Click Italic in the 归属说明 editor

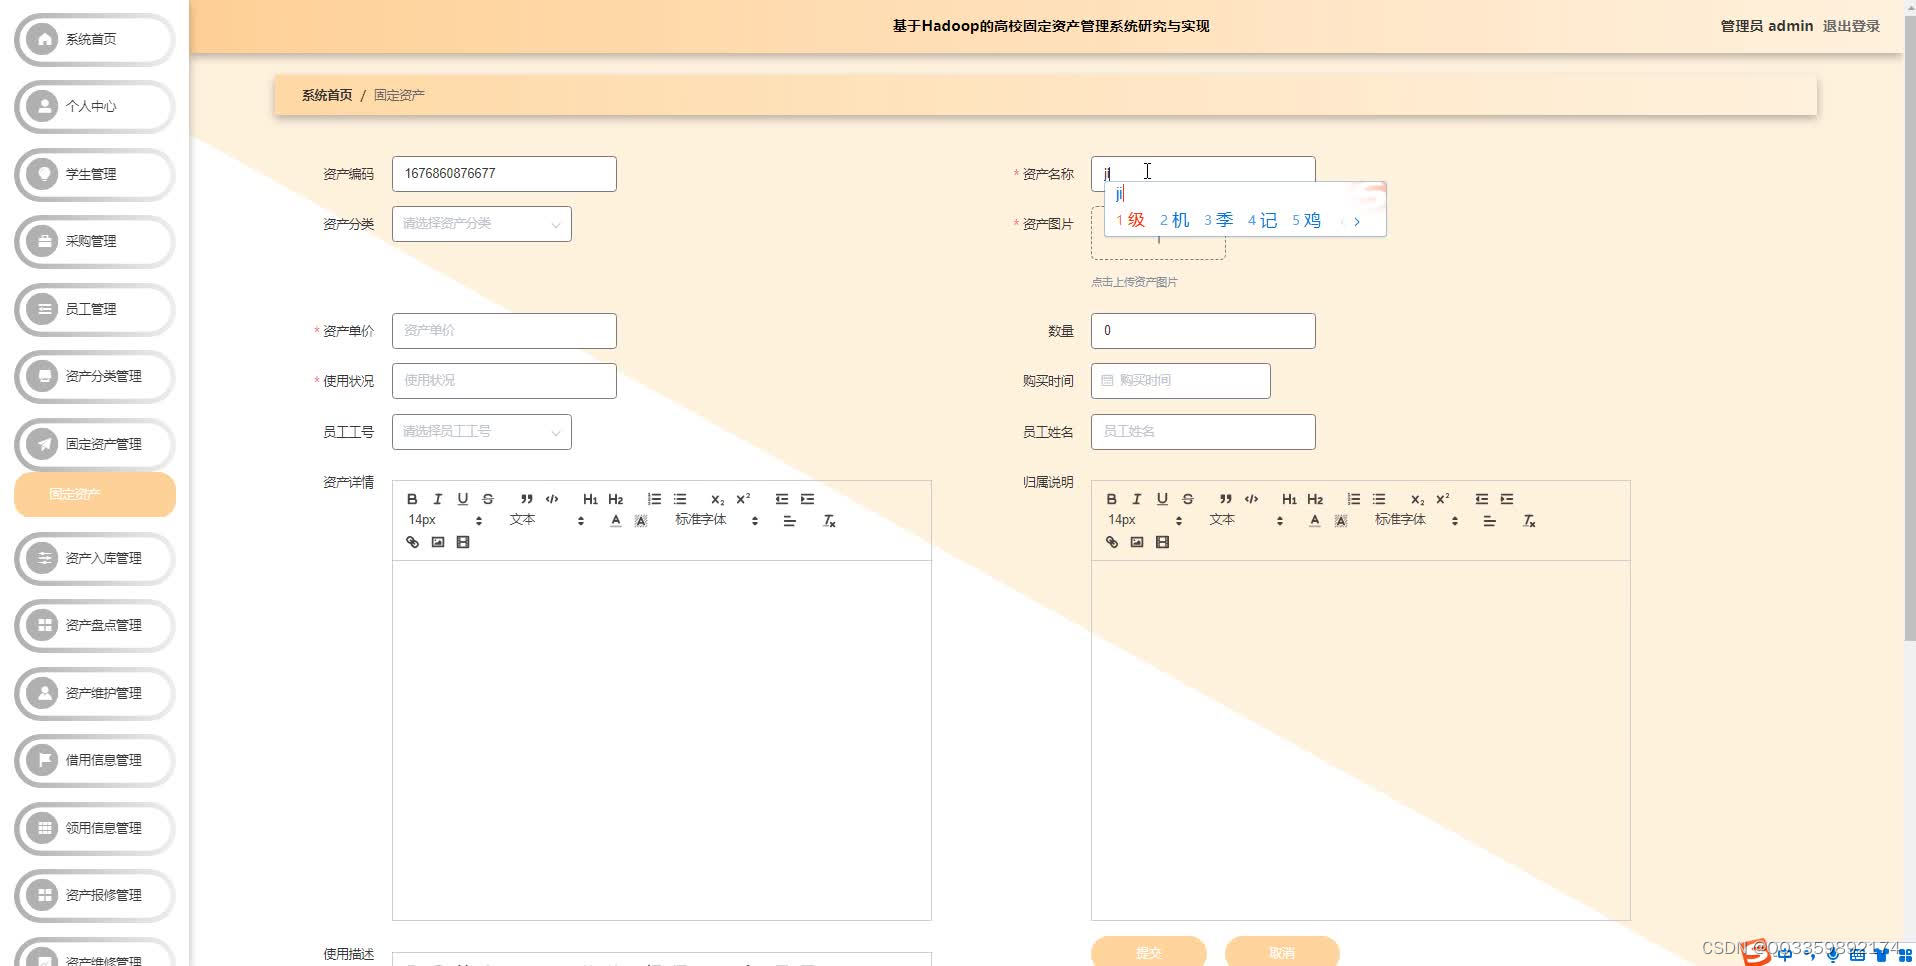(x=1136, y=499)
